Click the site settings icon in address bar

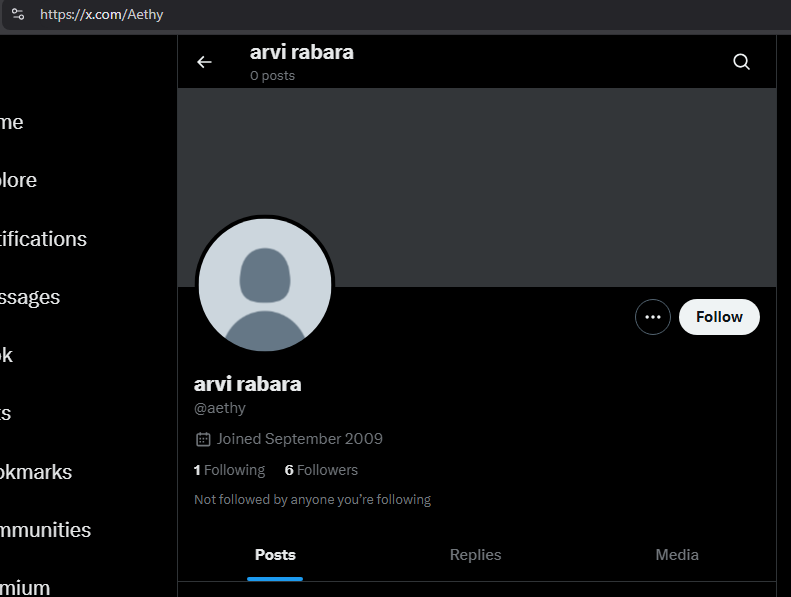tap(18, 14)
